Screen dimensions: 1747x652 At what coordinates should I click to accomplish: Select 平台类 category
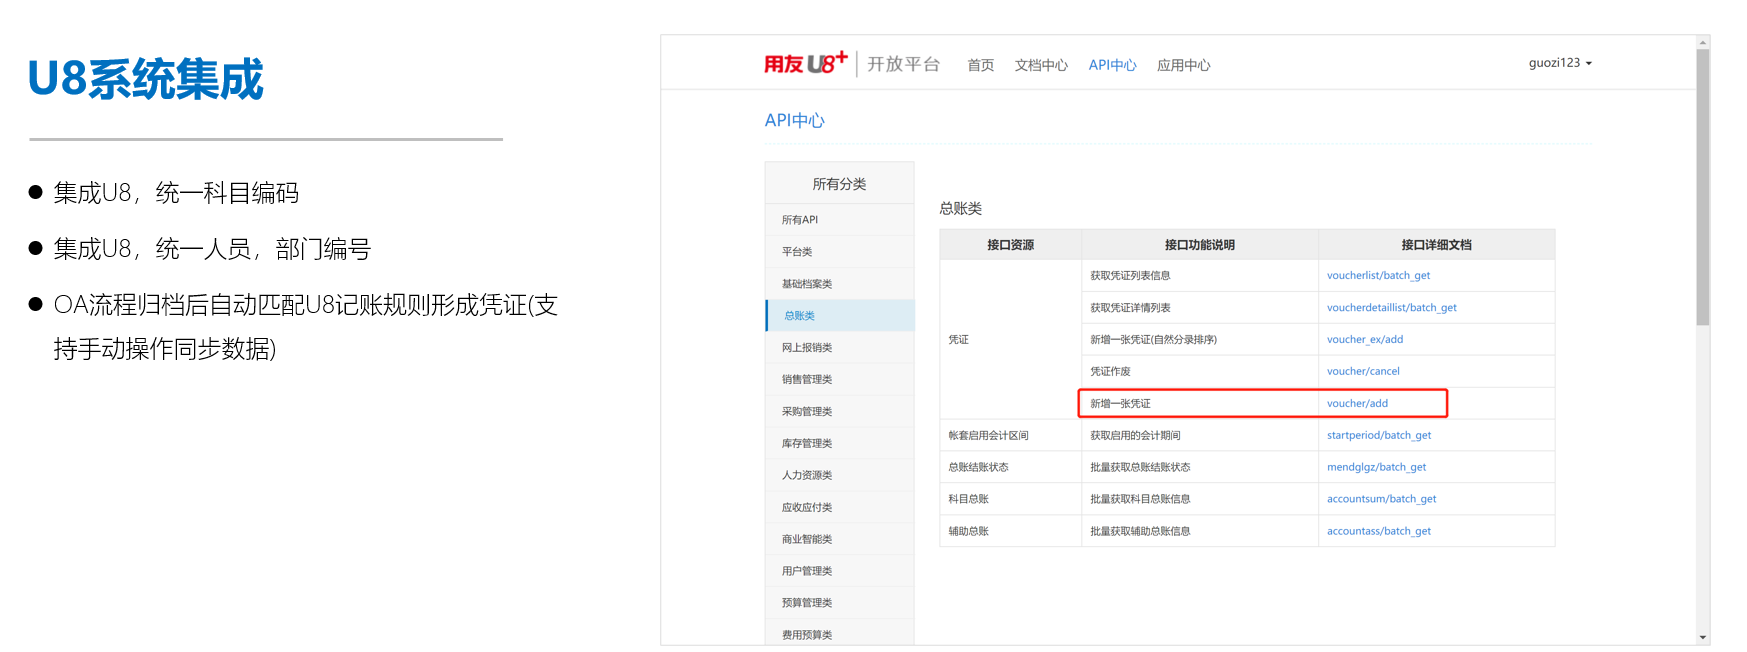840,252
